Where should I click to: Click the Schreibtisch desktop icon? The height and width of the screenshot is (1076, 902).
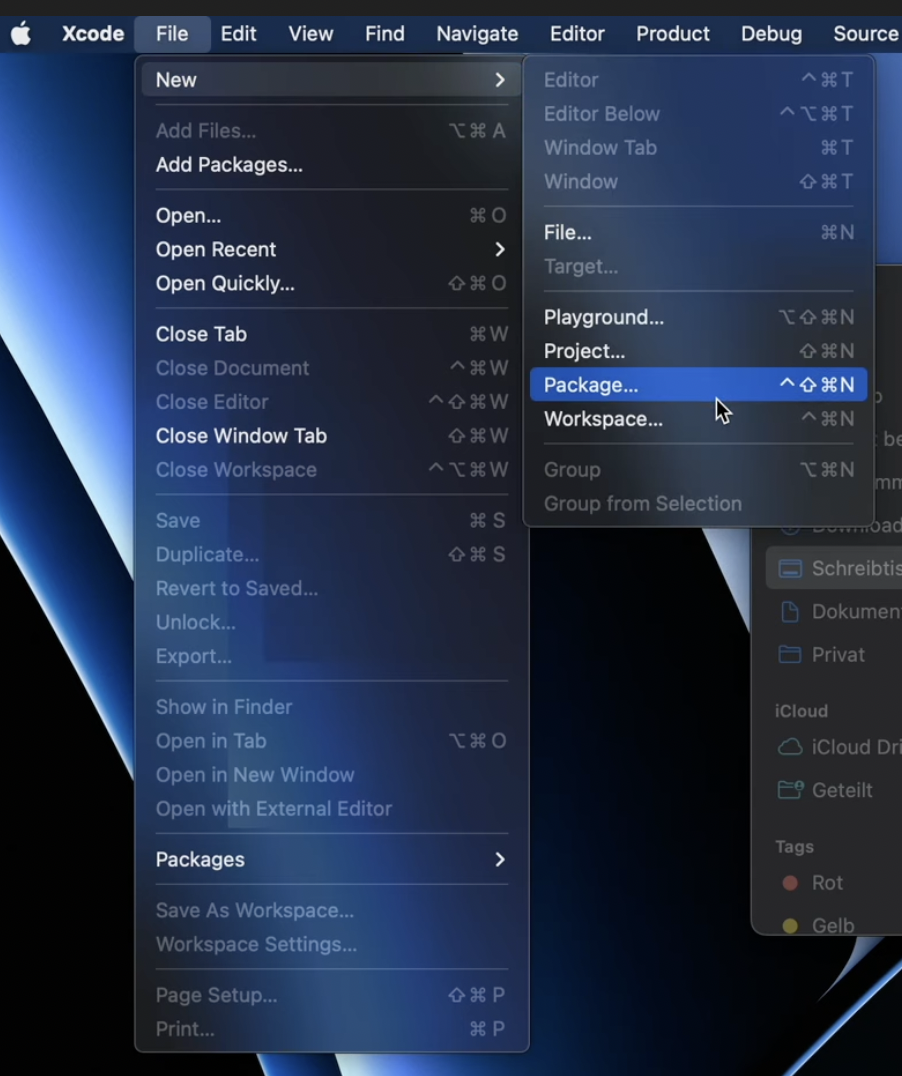pyautogui.click(x=790, y=569)
